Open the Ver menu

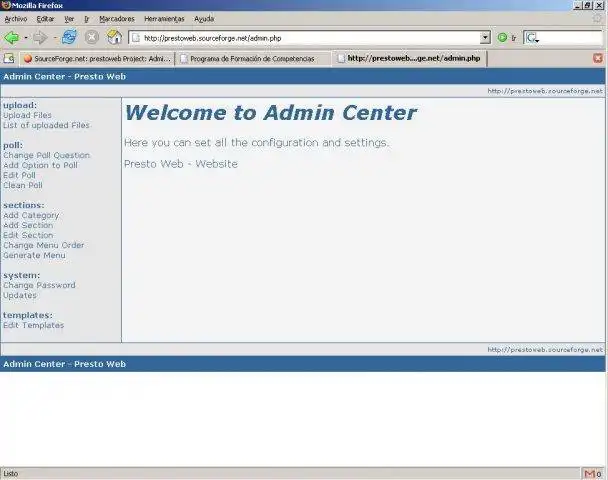[69, 19]
